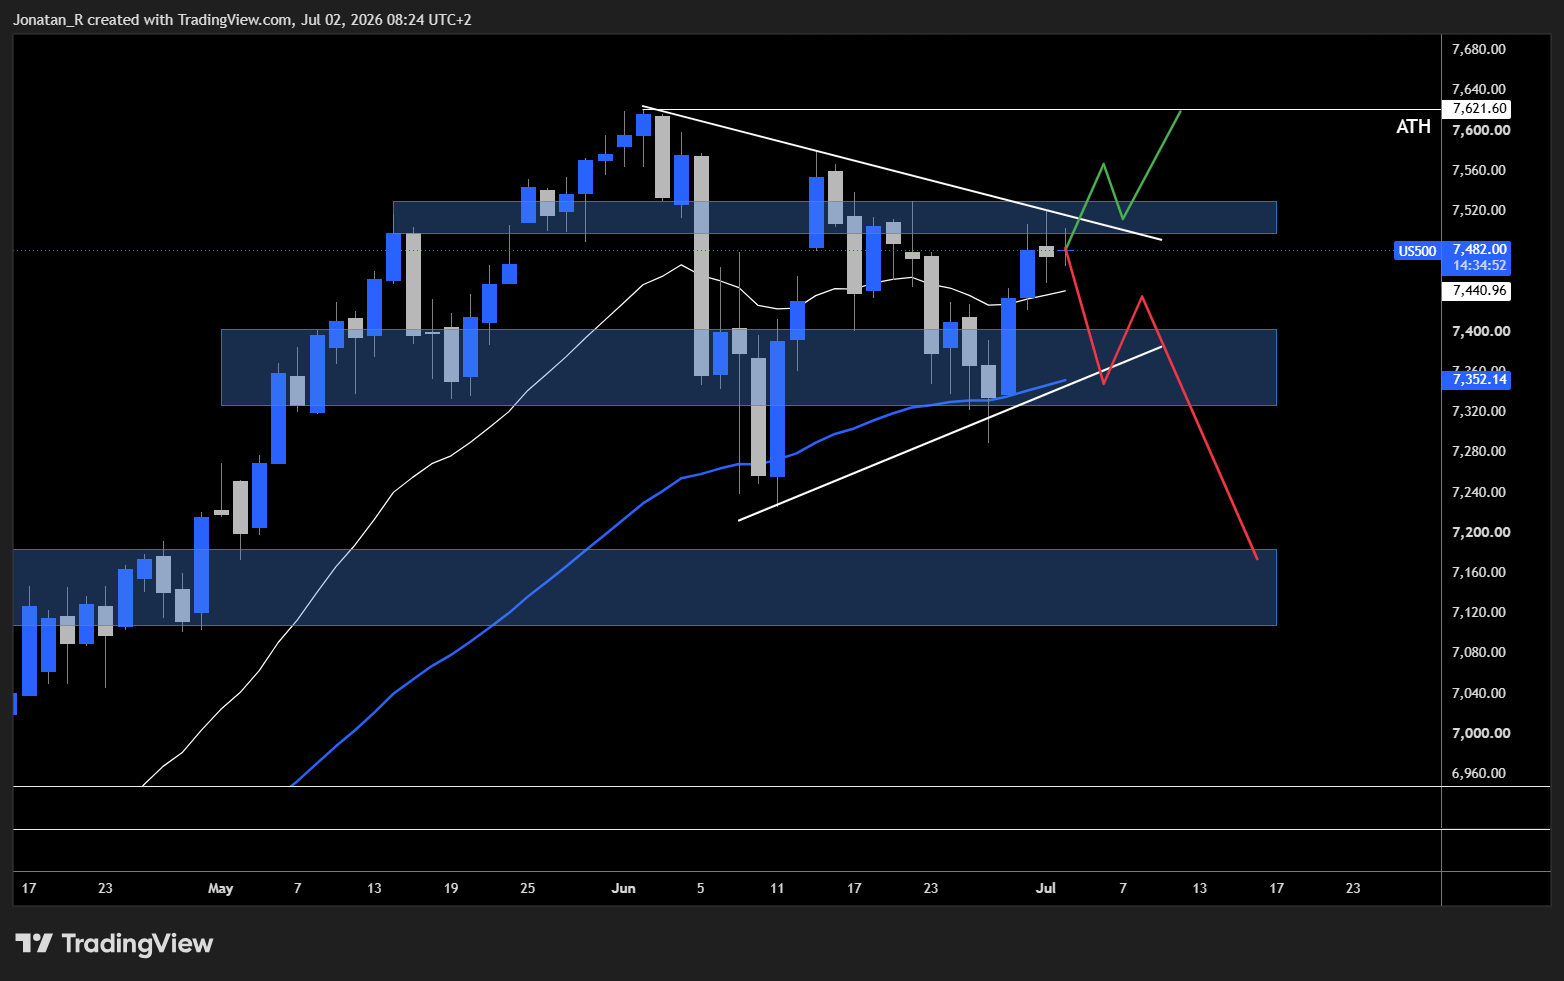This screenshot has height=981, width=1564.
Task: Click the 25 date on time axis
Action: coord(528,888)
